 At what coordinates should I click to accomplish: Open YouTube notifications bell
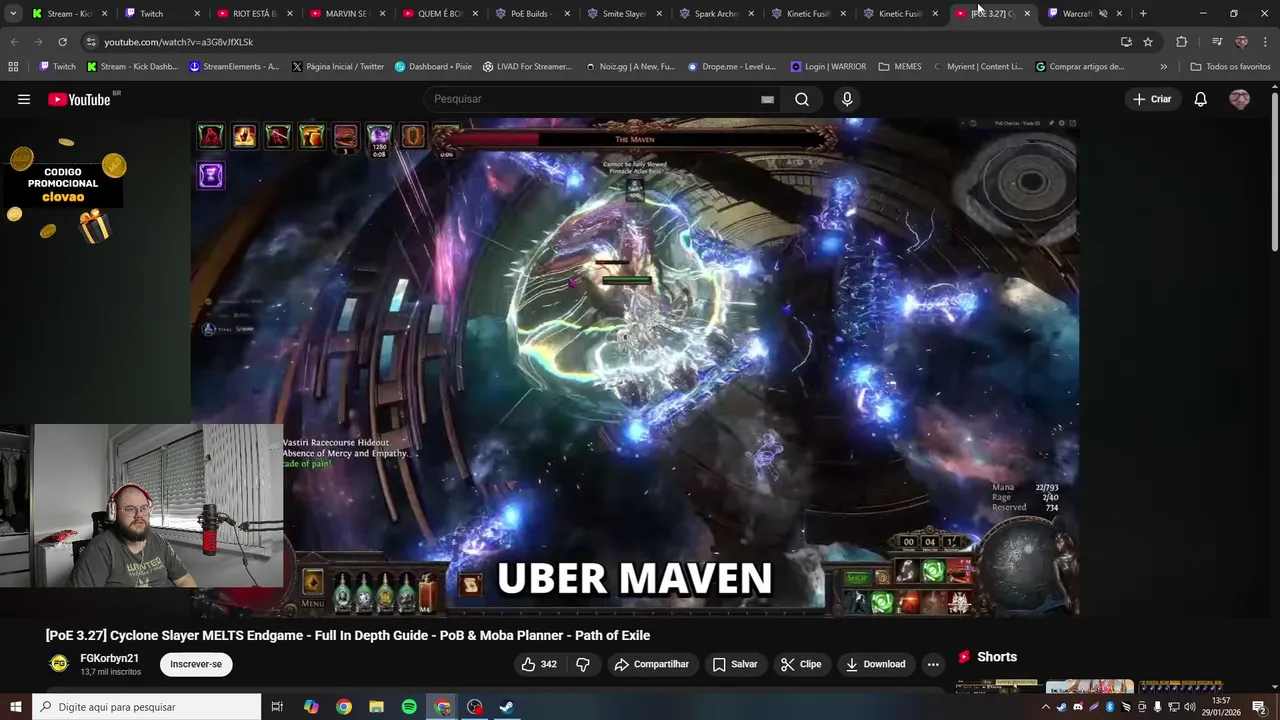1200,99
